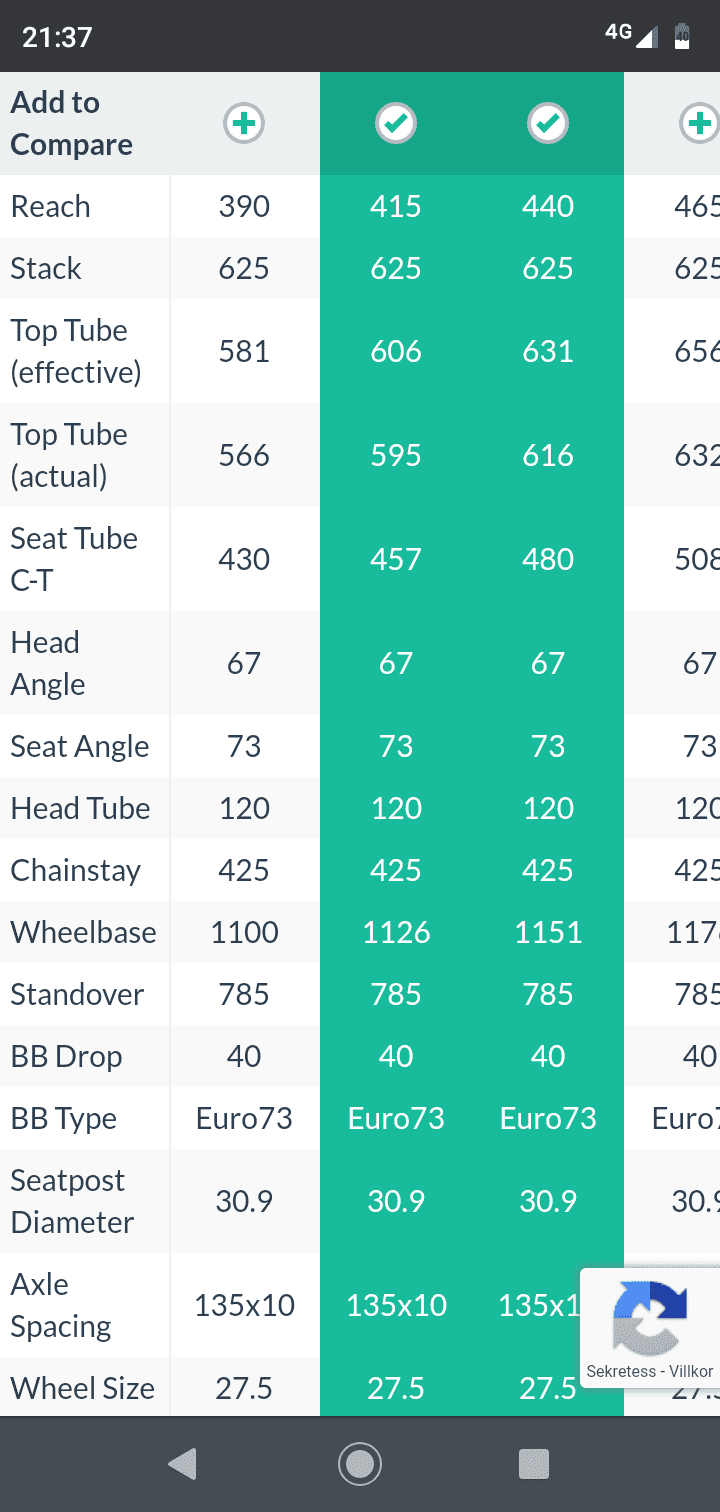Tap the Android recent apps square
This screenshot has height=1512, width=720.
pos(535,1464)
